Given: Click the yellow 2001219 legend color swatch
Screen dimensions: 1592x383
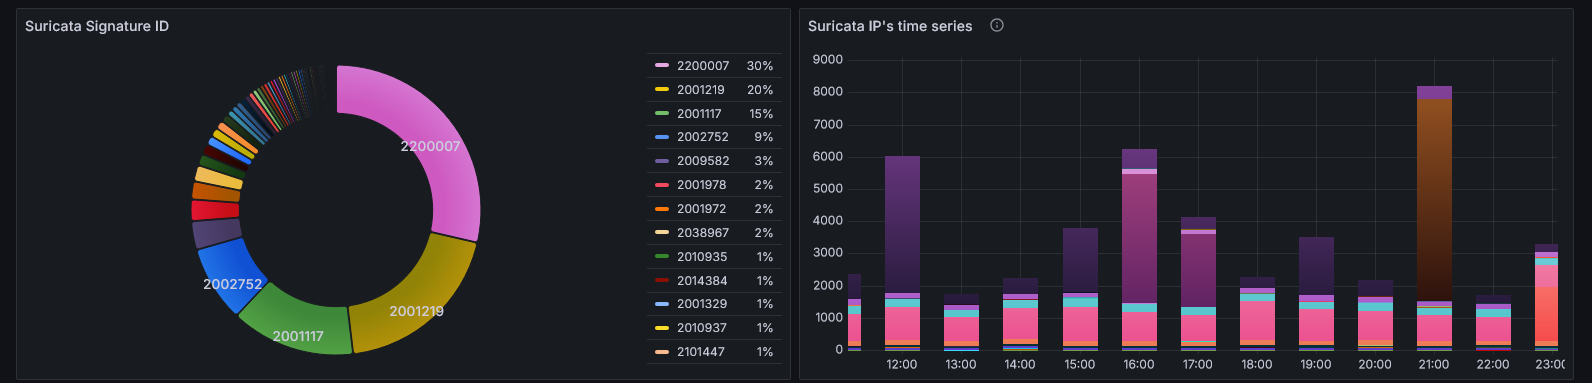Looking at the screenshot, I should tap(662, 90).
